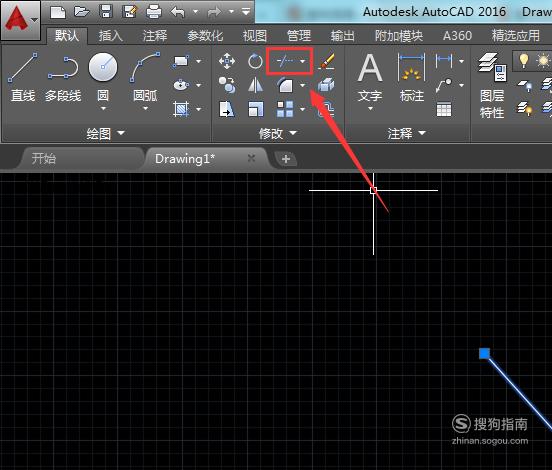Click the Open file folder icon
Image resolution: width=552 pixels, height=470 pixels.
pyautogui.click(x=82, y=12)
